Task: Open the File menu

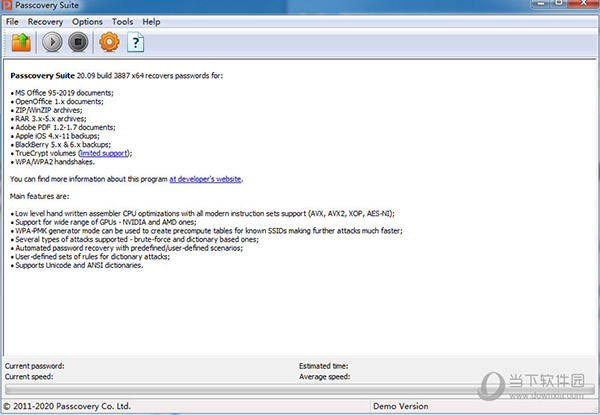Action: pyautogui.click(x=12, y=22)
